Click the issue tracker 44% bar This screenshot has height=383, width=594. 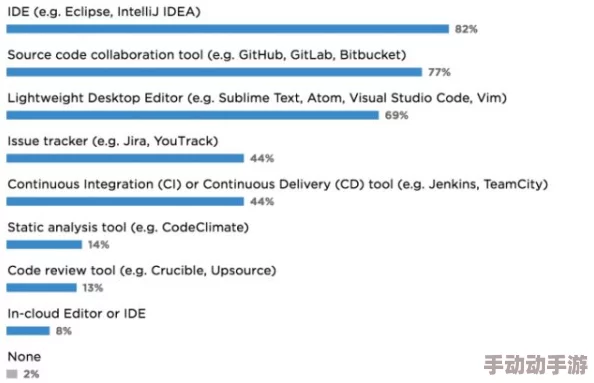[125, 158]
